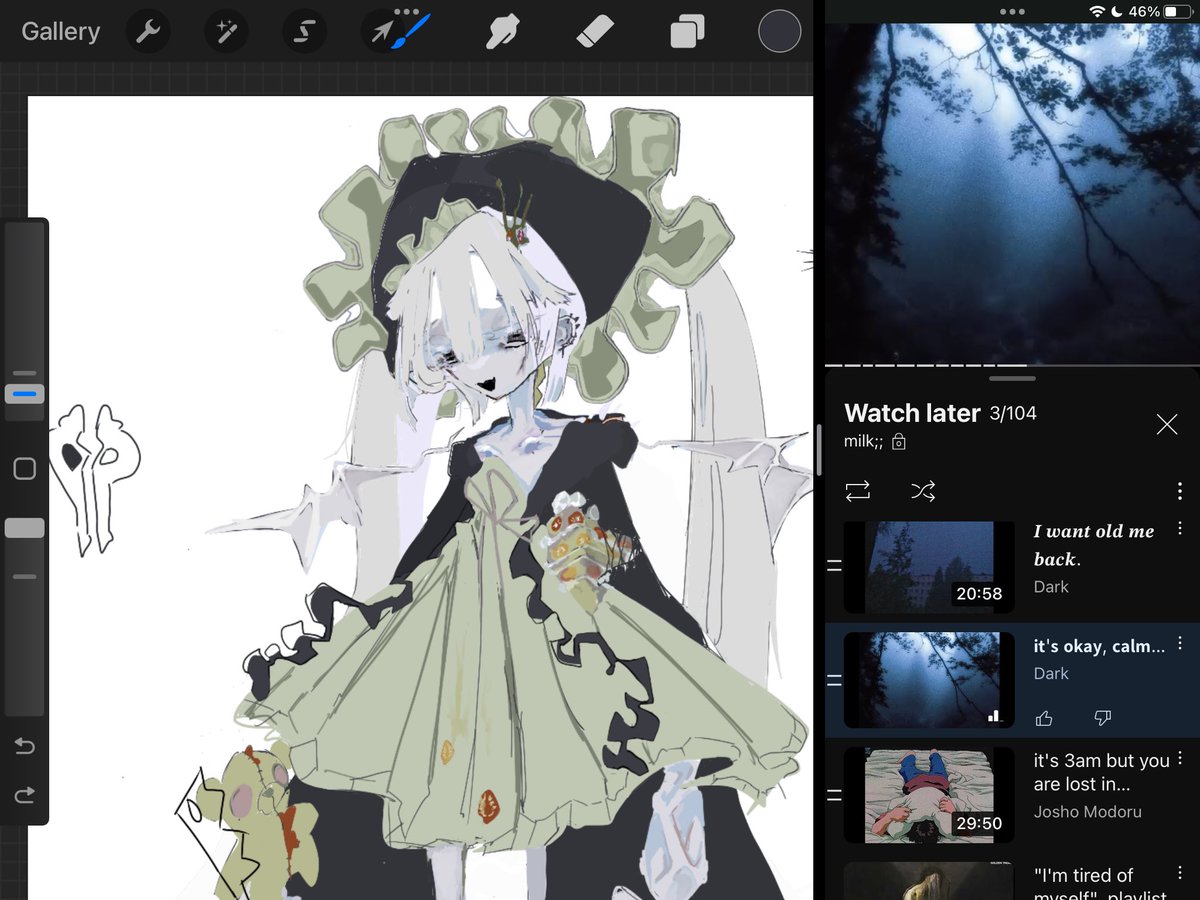This screenshot has height=900, width=1200.
Task: Tap the 'I want old me back.' title
Action: point(1094,545)
